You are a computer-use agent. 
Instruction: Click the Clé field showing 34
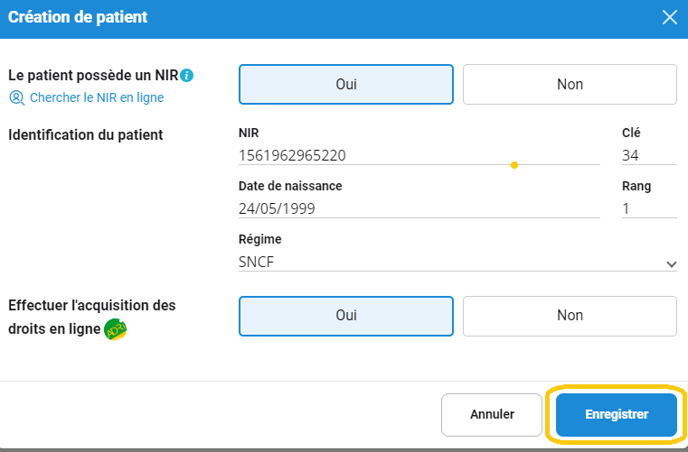(x=648, y=155)
